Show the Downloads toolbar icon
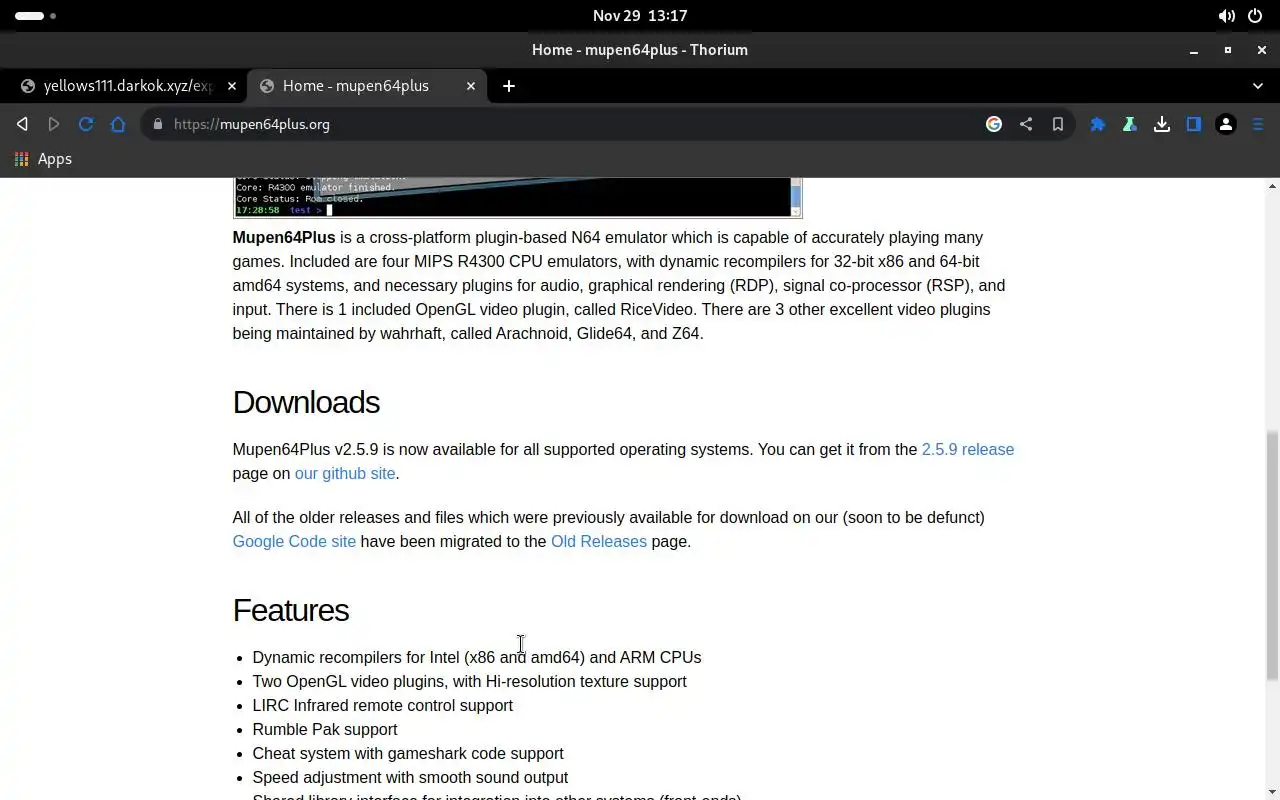 (1162, 124)
